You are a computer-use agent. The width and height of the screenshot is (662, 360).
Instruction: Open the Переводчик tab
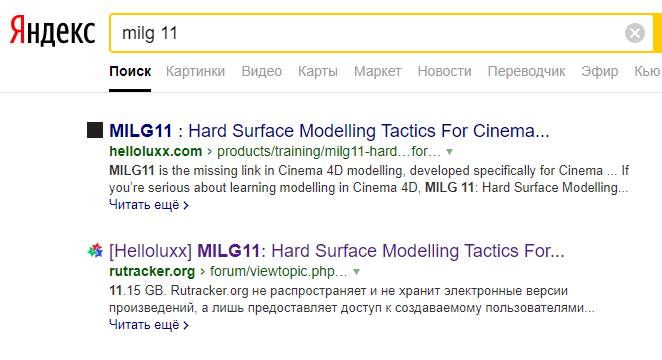526,71
